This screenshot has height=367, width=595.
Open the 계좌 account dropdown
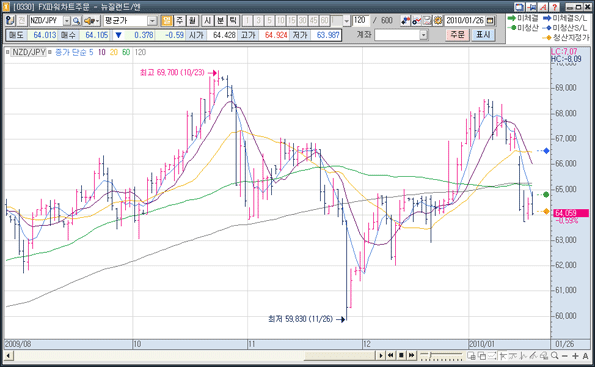(423, 35)
